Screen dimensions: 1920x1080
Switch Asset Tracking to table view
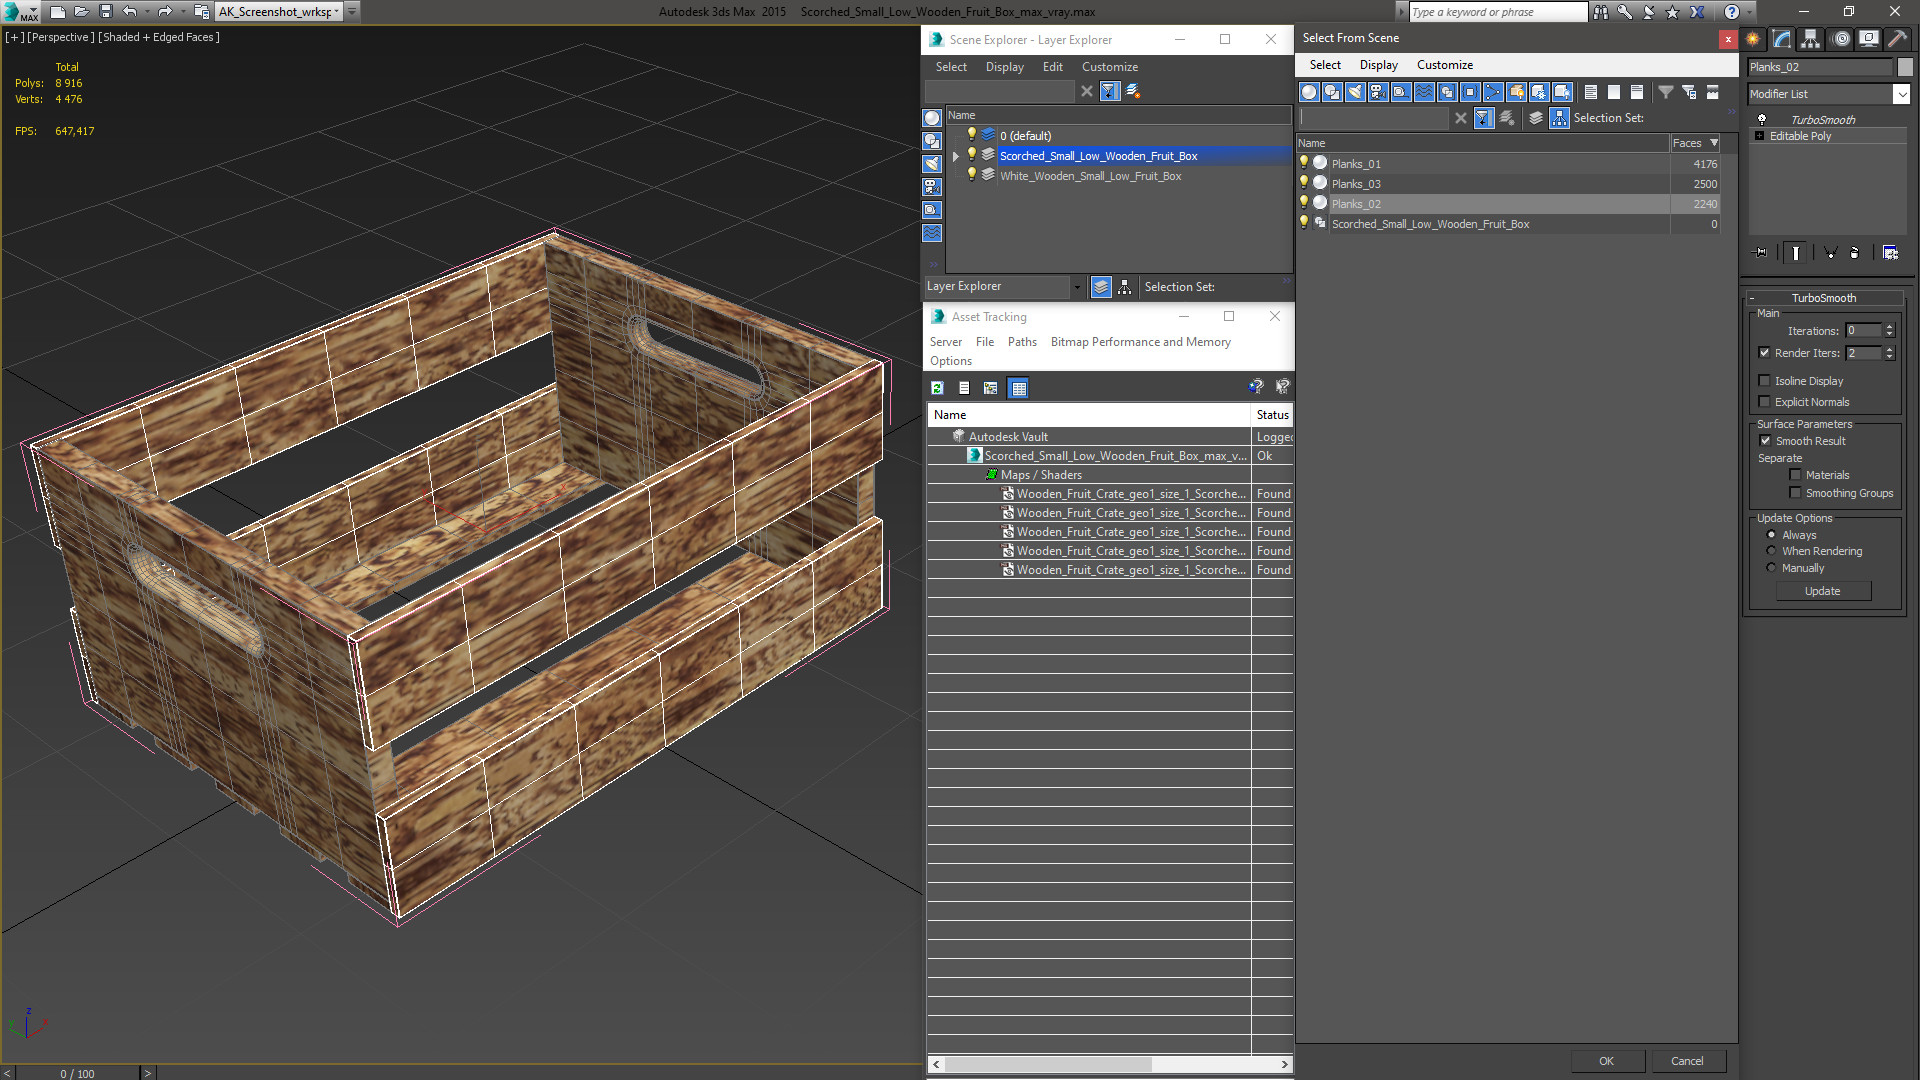1019,388
